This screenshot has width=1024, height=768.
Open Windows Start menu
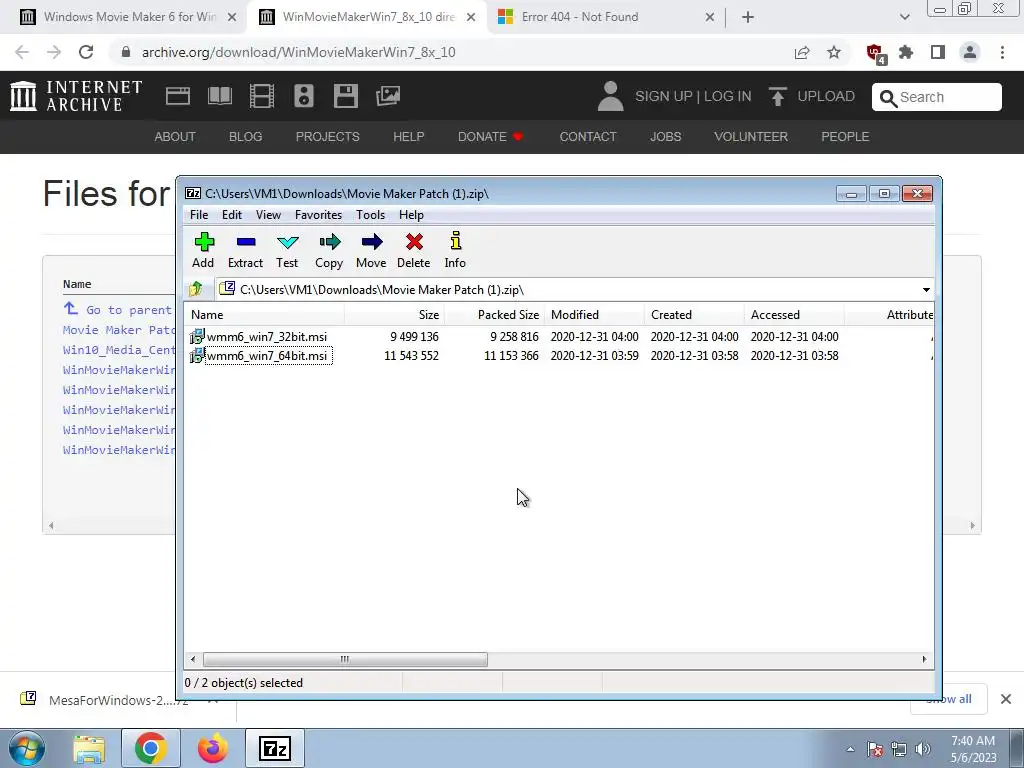coord(26,748)
